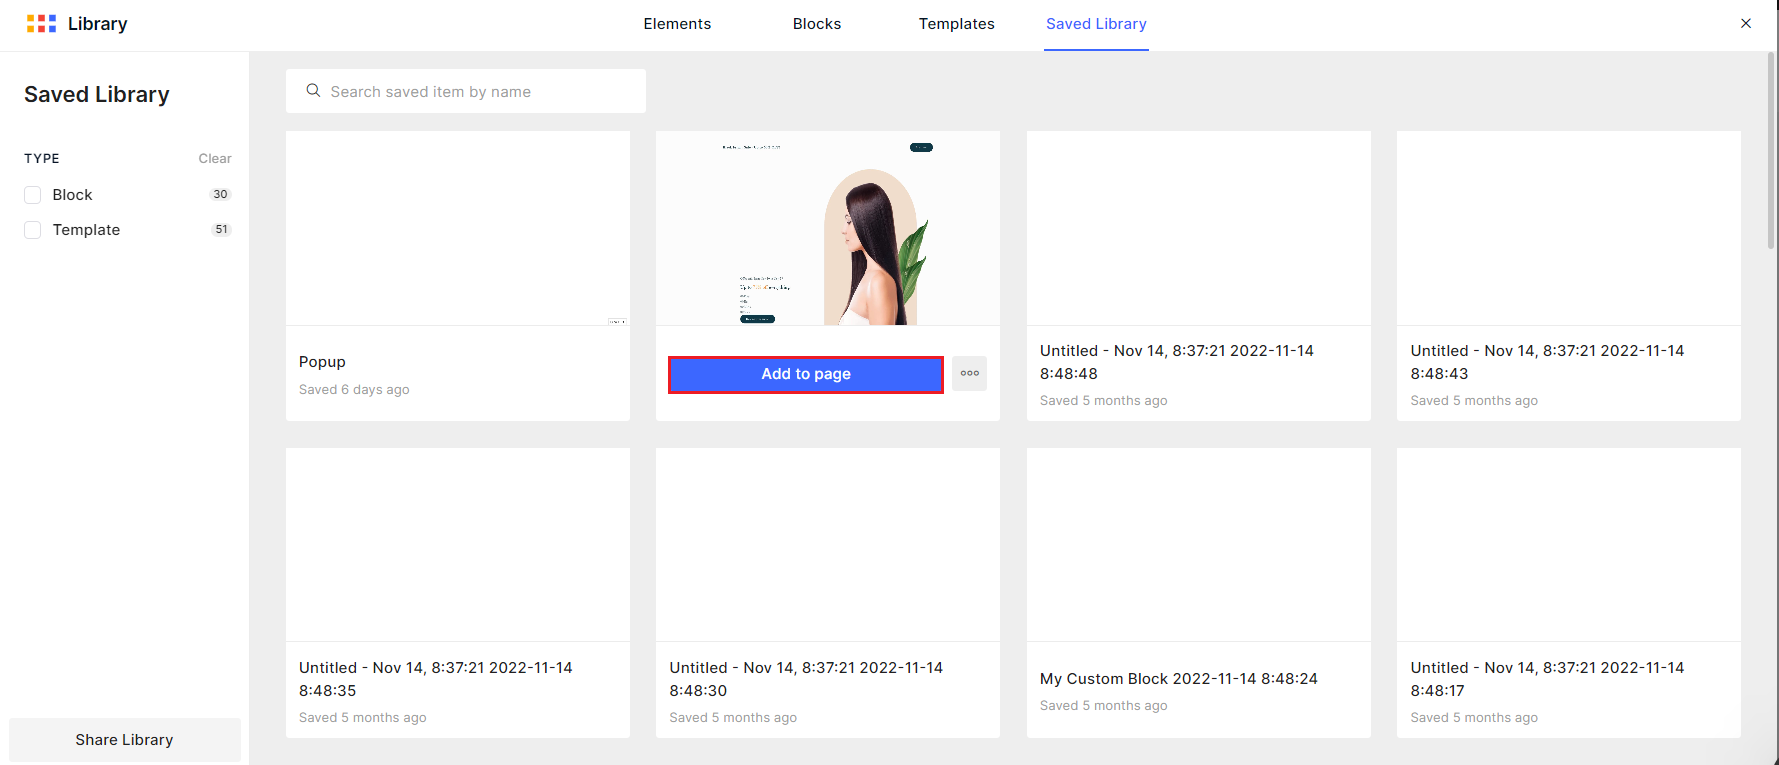Click the vertical scrollbar on the right
This screenshot has height=765, width=1779.
(x=1770, y=150)
